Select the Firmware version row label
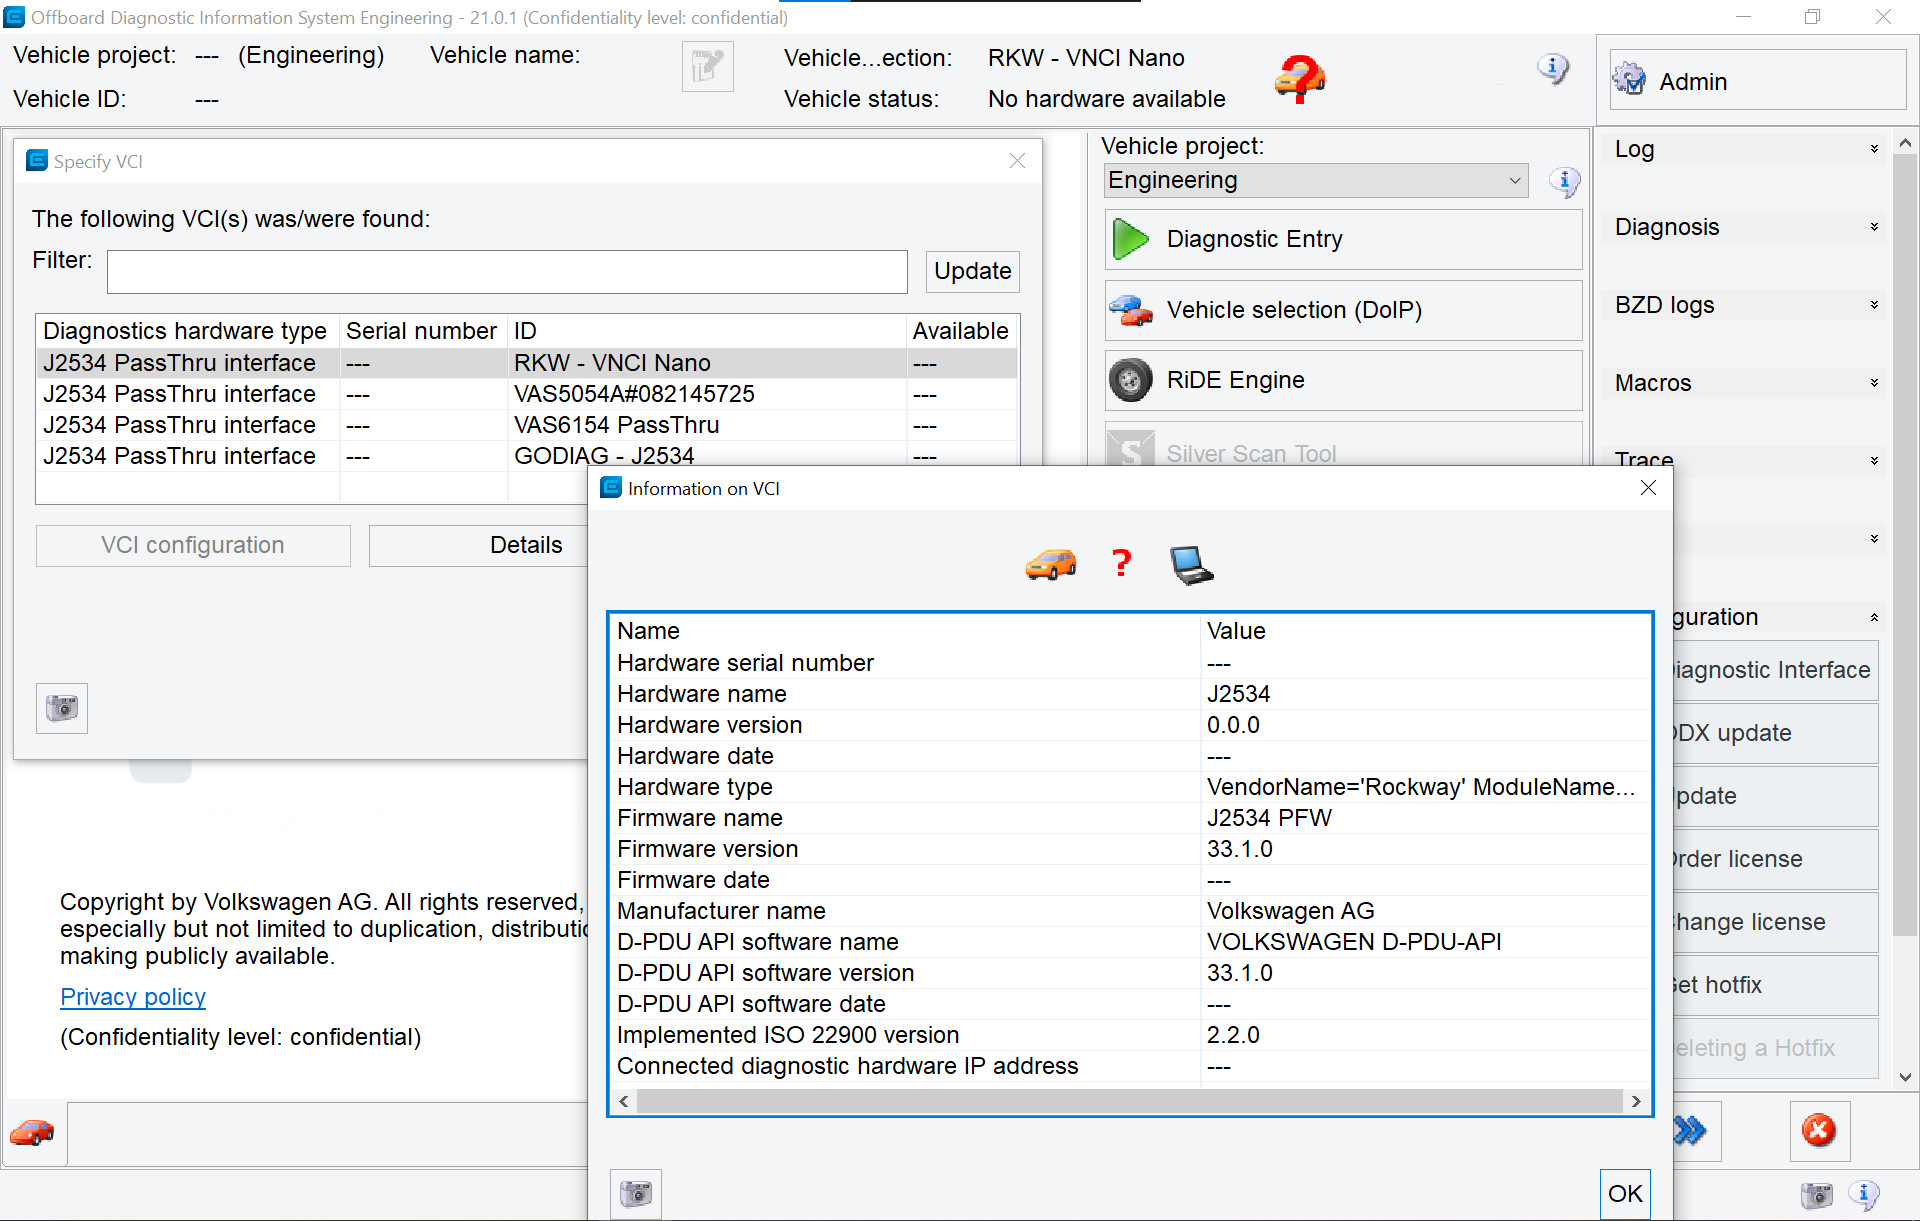Viewport: 1920px width, 1221px height. click(x=707, y=849)
